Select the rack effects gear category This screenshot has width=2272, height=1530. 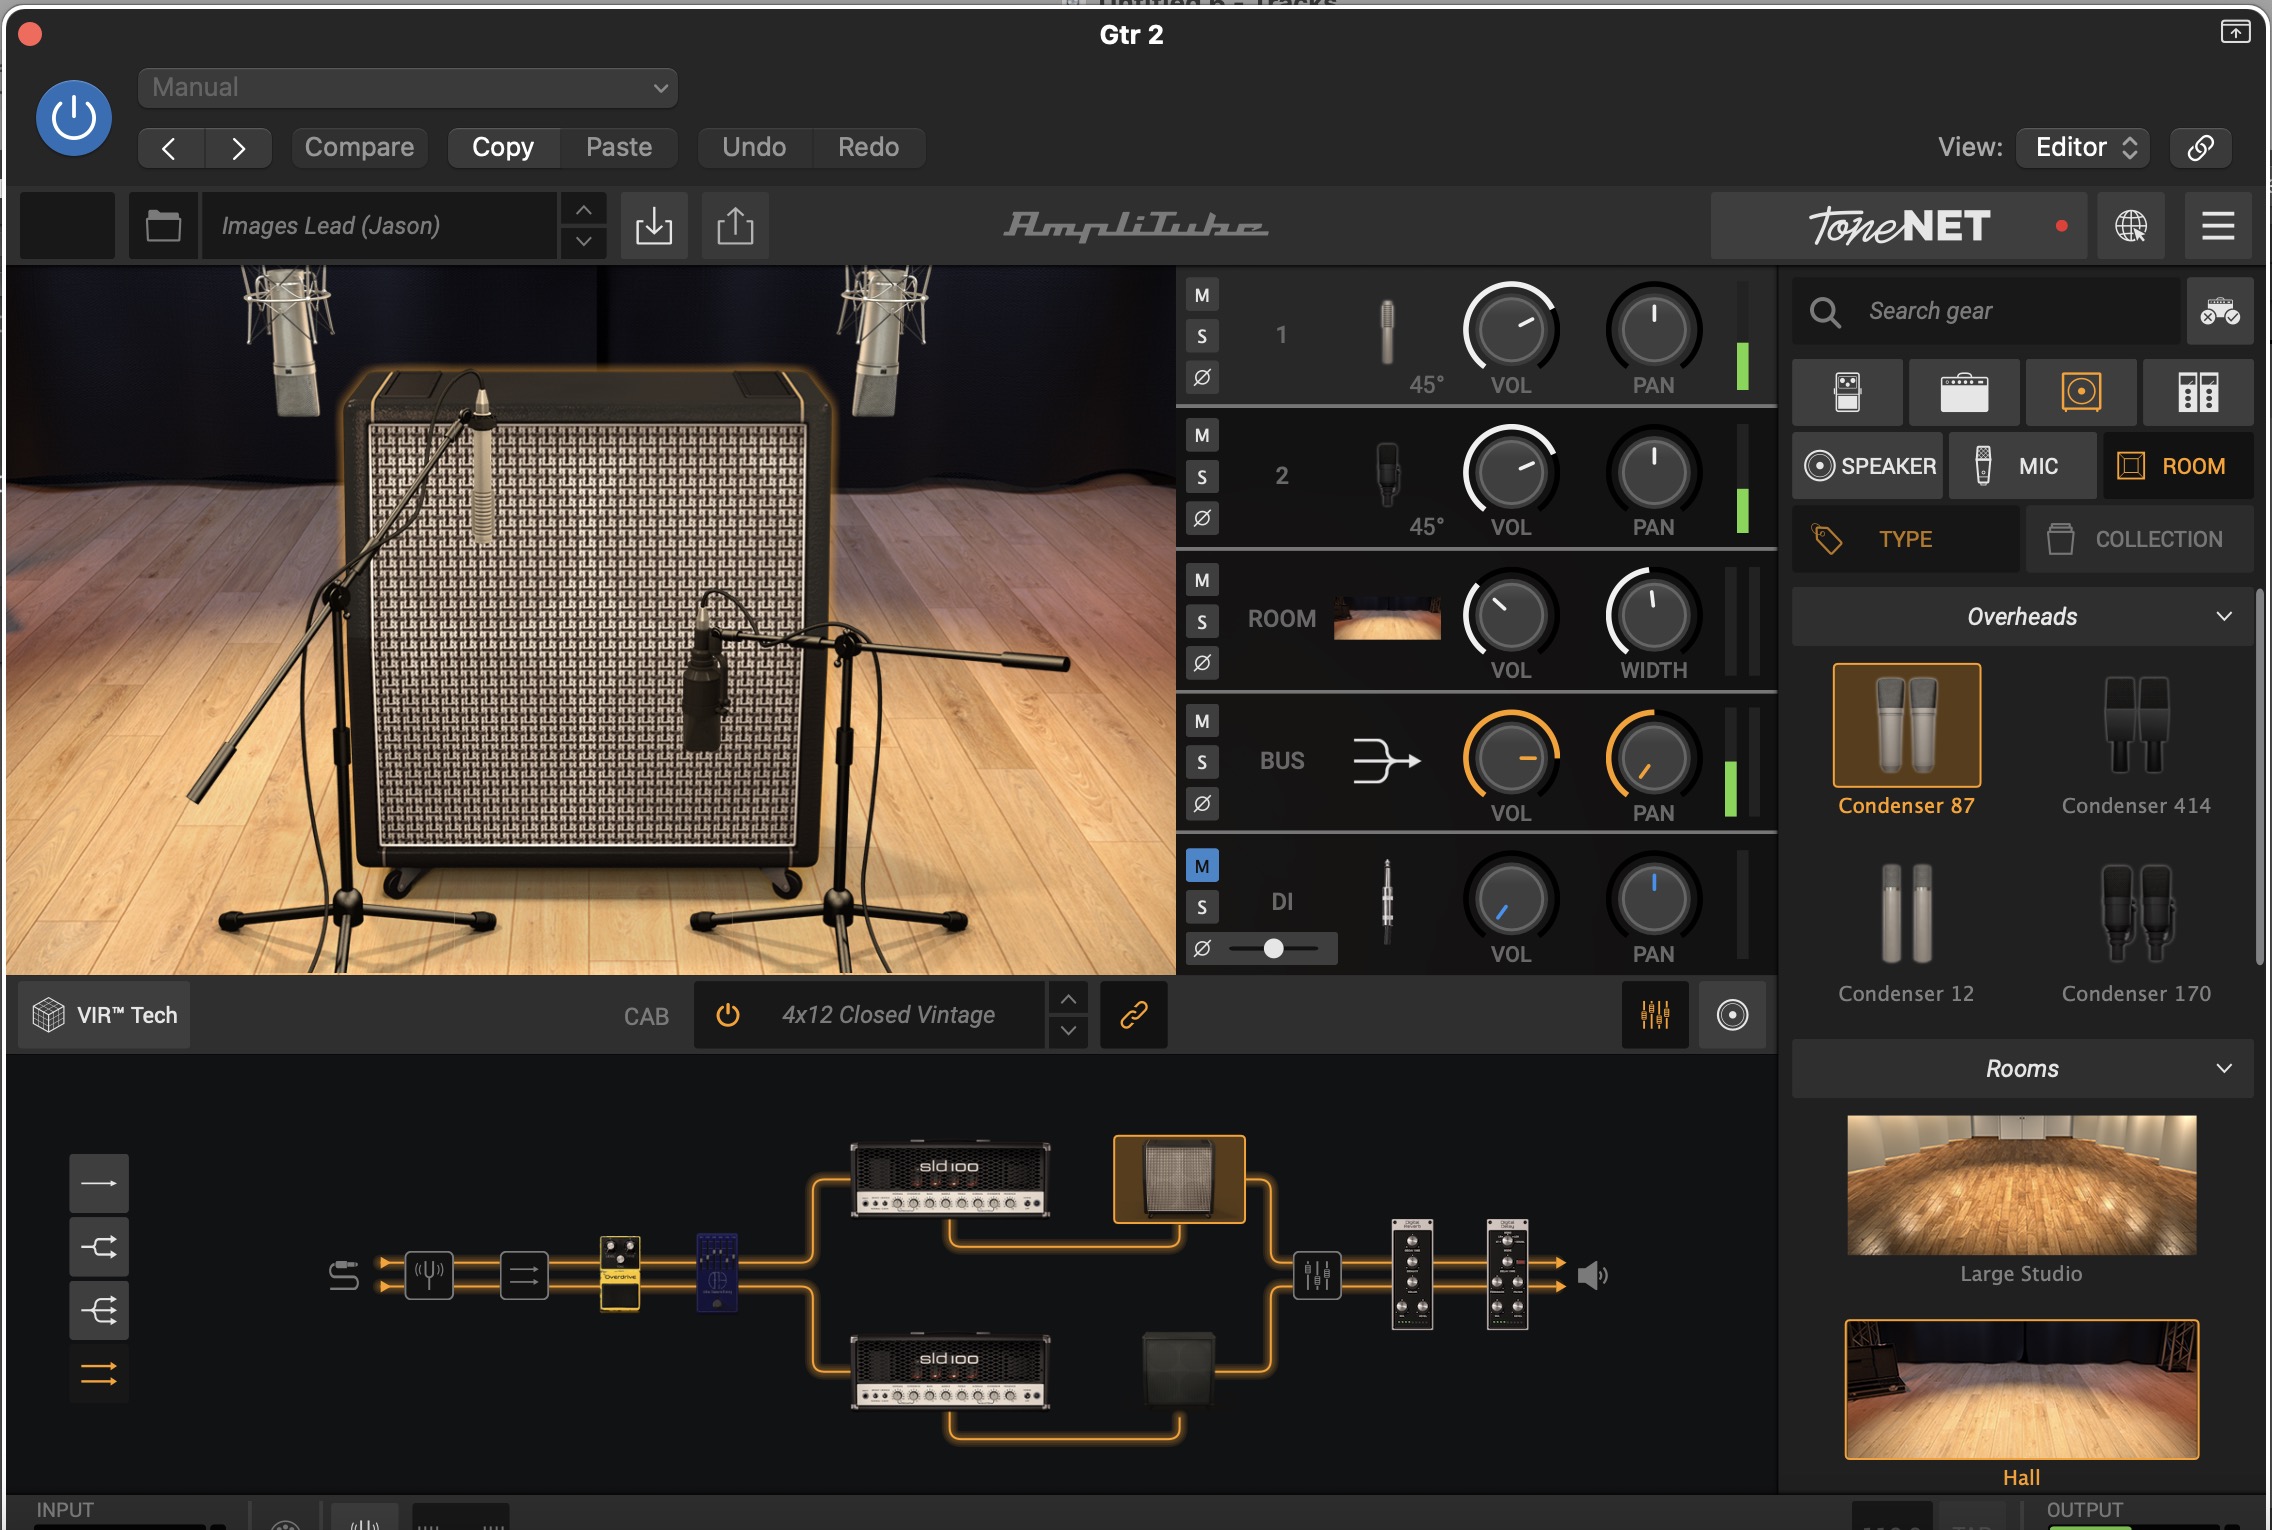[x=2198, y=393]
